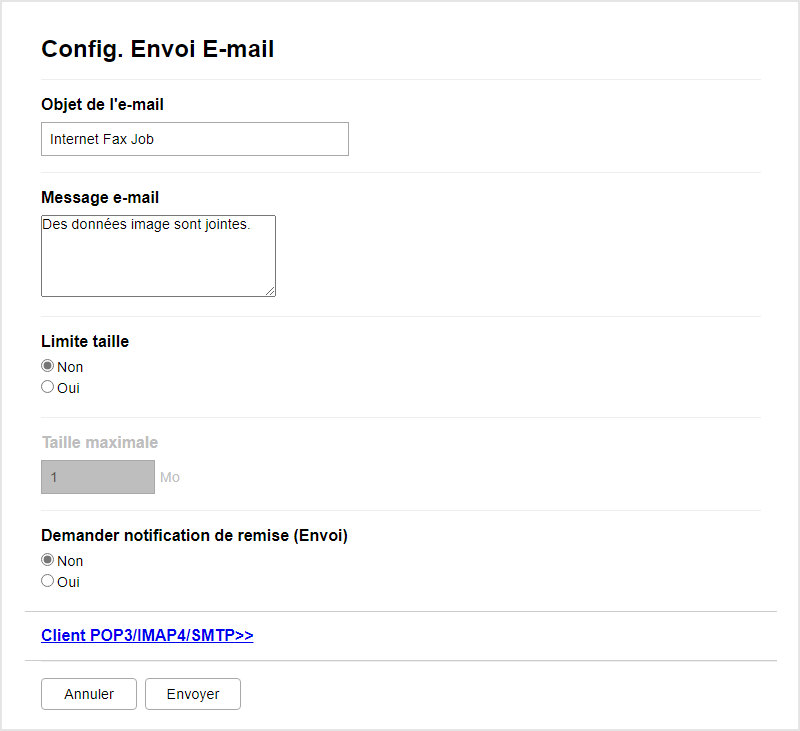Select Oui radio button under Limite taille

point(47,387)
